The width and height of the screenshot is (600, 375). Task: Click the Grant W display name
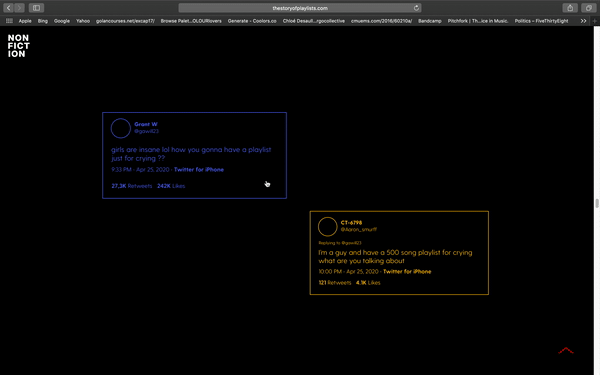tap(146, 124)
